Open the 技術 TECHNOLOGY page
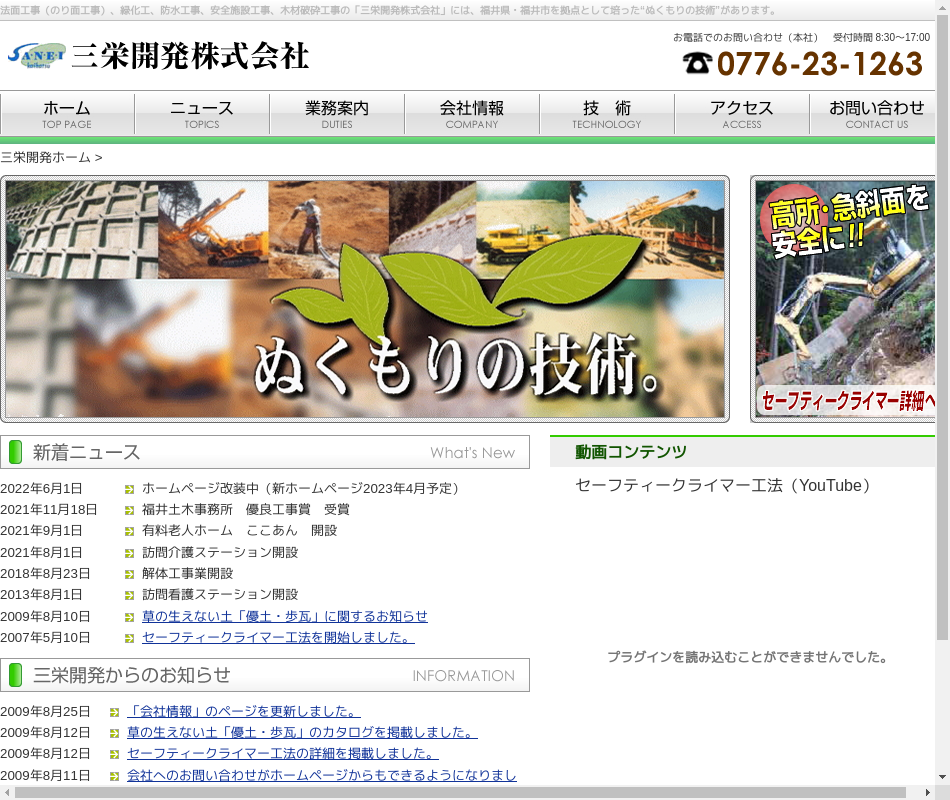Screen dimensions: 950x800 point(607,114)
